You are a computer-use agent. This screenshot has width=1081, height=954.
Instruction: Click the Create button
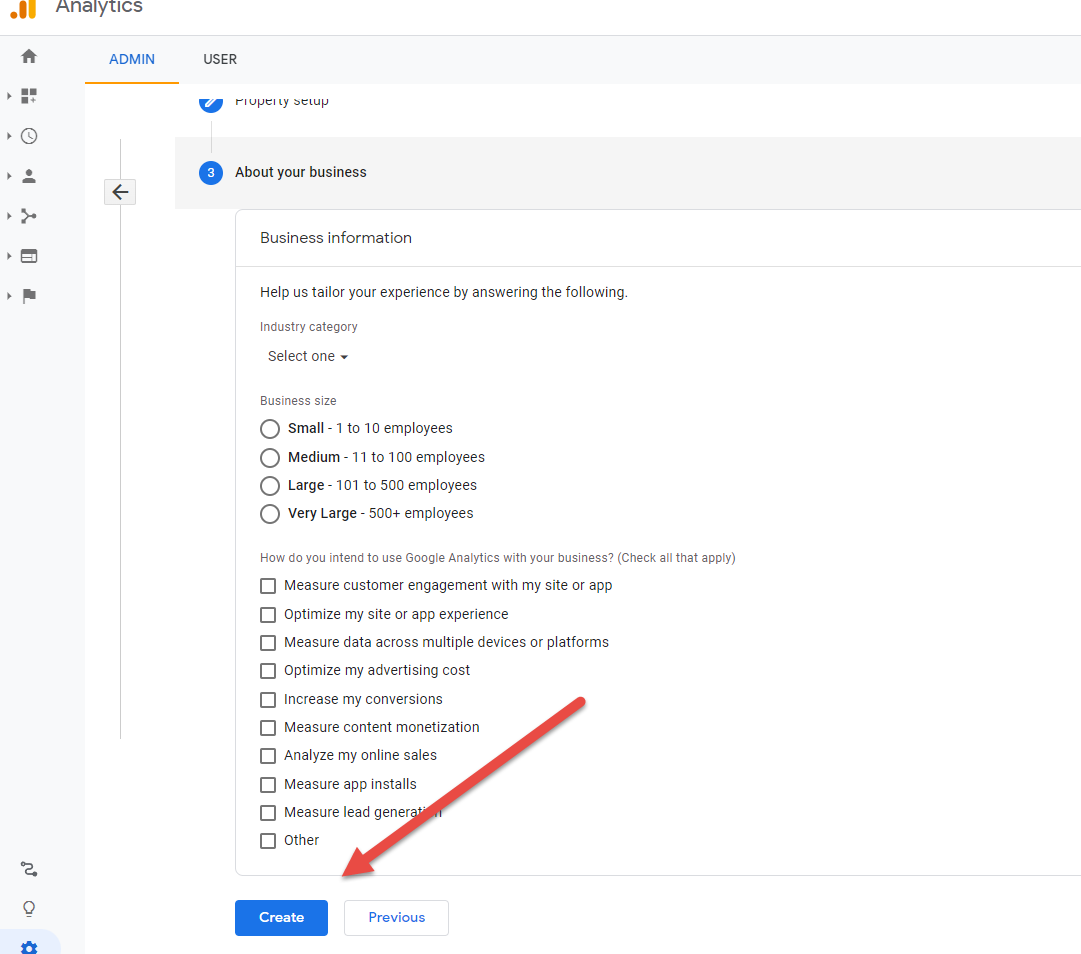(x=281, y=917)
